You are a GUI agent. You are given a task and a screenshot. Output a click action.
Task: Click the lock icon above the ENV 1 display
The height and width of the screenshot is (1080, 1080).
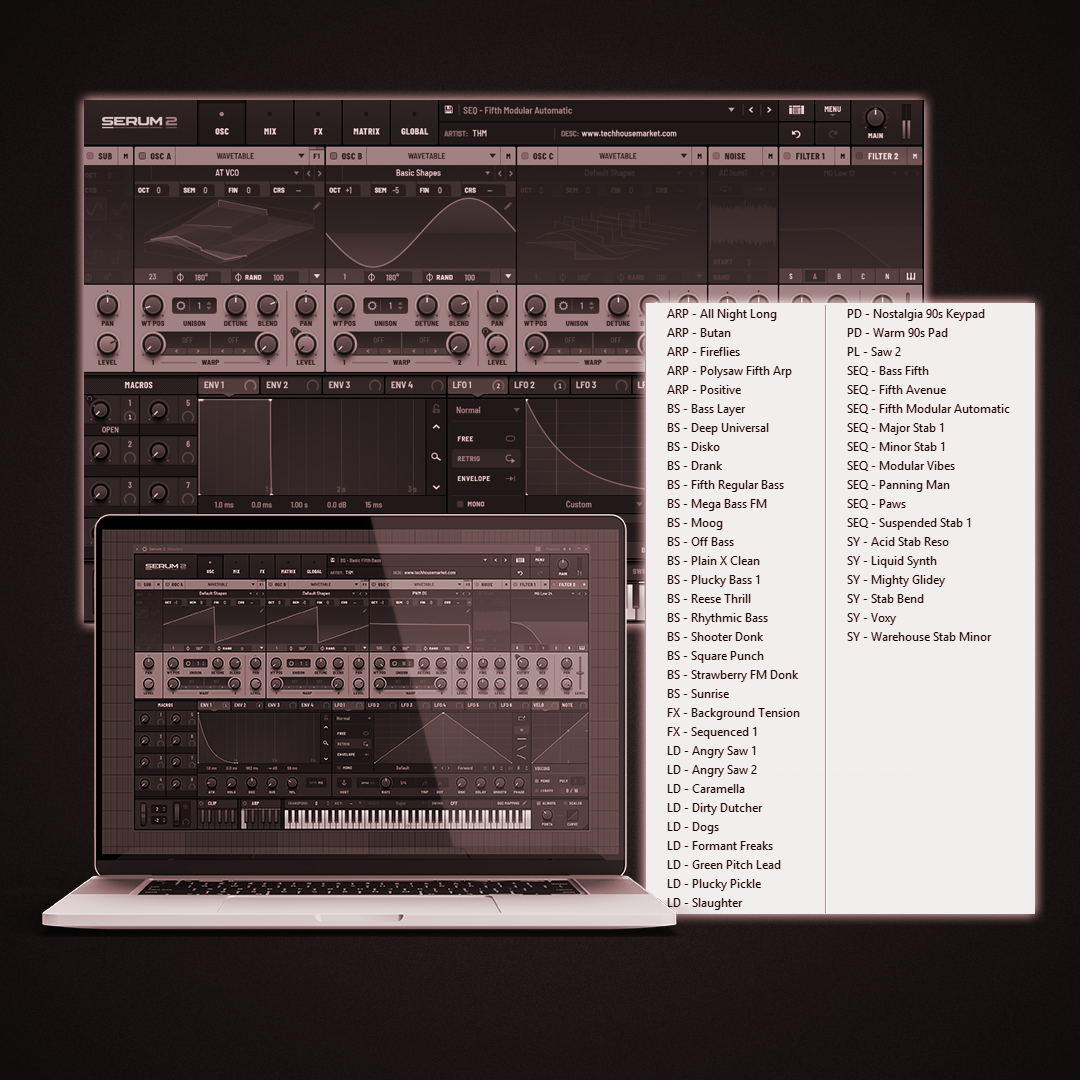pyautogui.click(x=435, y=409)
